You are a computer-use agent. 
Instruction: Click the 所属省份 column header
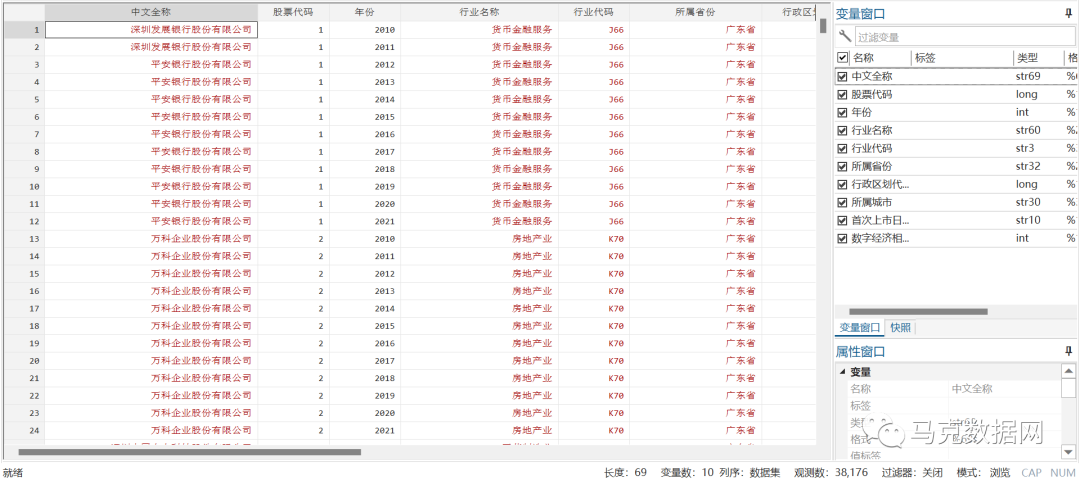(x=695, y=12)
